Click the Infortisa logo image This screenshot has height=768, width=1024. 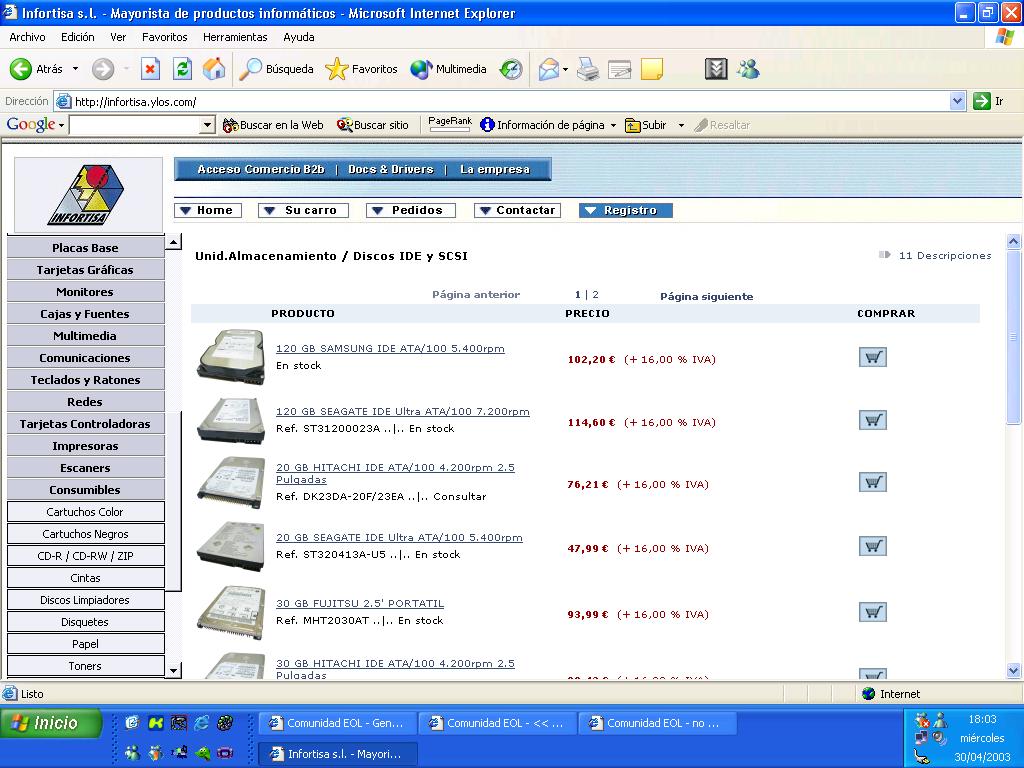click(x=88, y=195)
